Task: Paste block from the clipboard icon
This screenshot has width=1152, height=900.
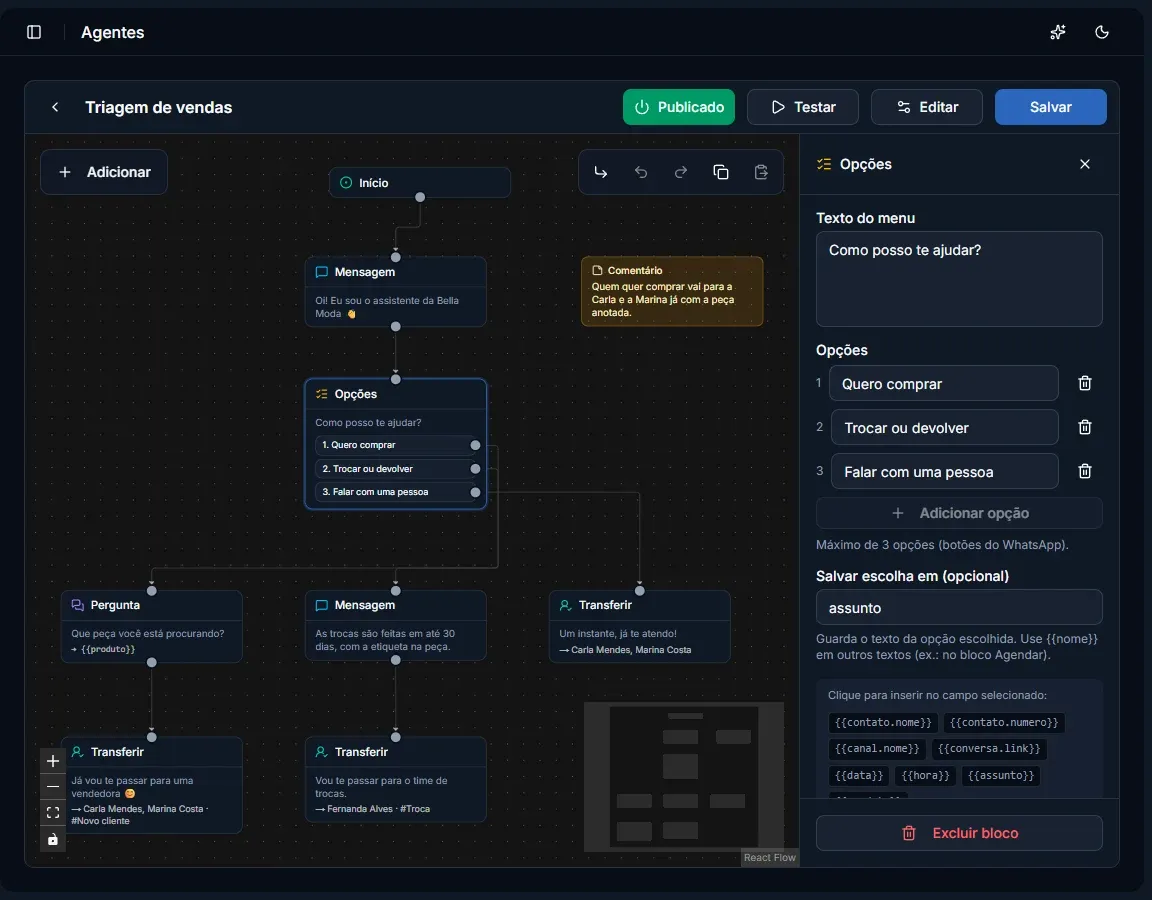Action: click(761, 172)
